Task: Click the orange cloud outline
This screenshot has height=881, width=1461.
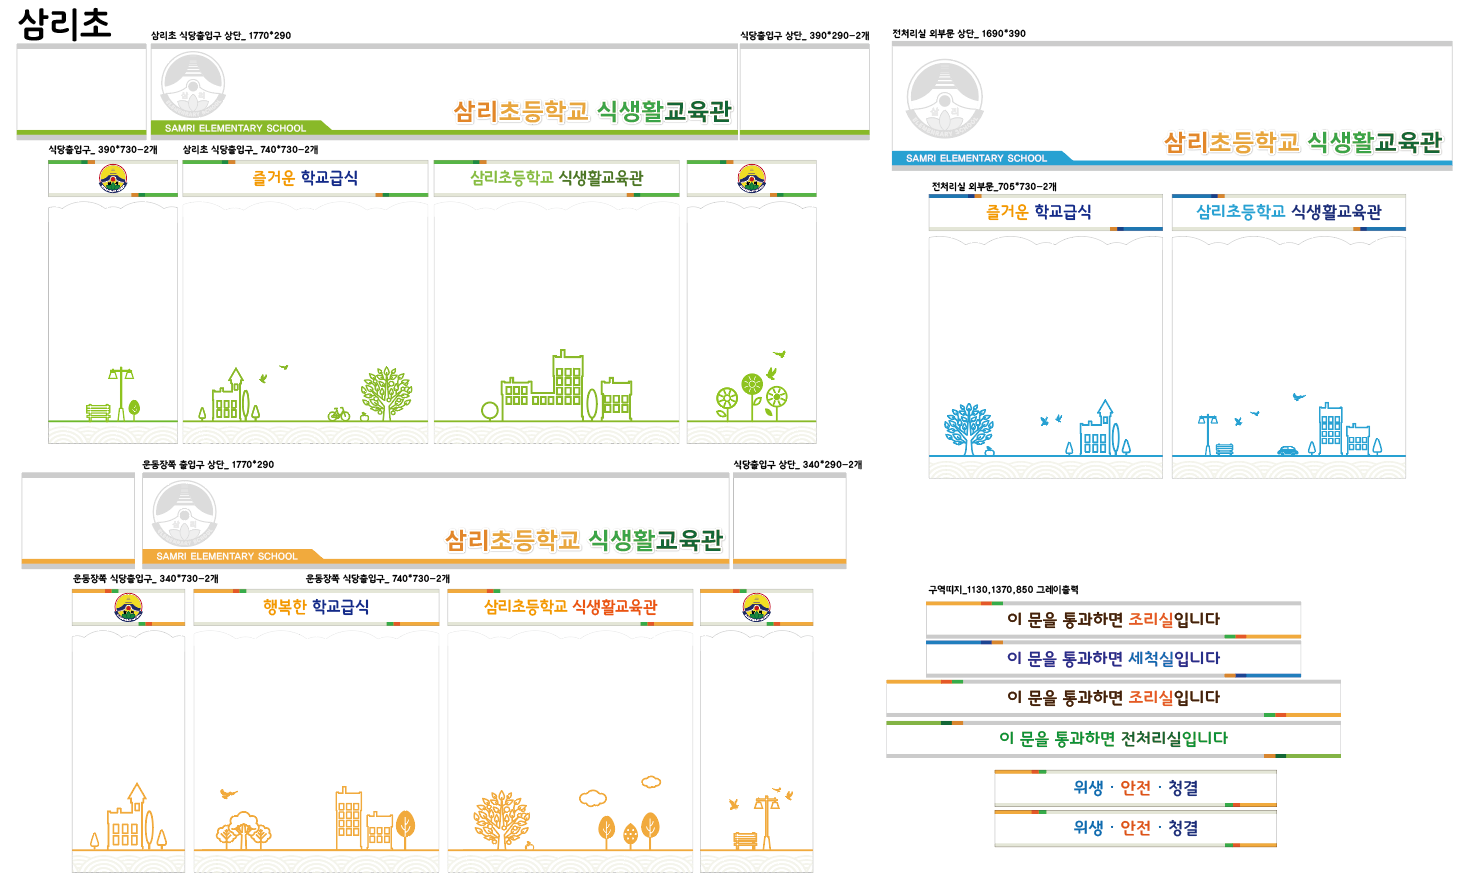Action: [x=593, y=798]
